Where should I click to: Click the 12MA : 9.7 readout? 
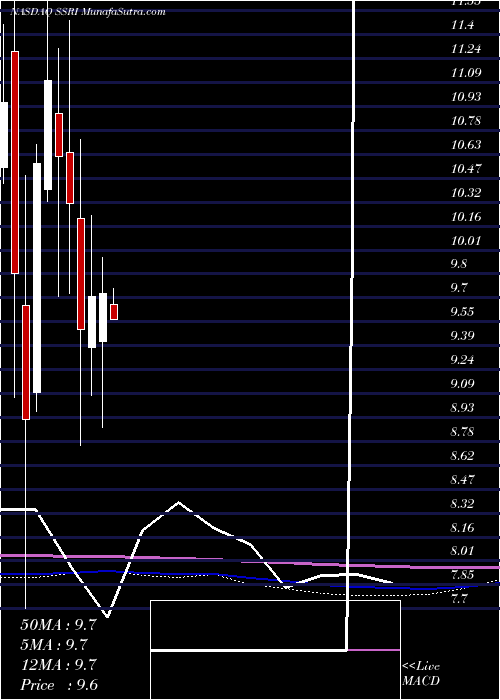(58, 664)
